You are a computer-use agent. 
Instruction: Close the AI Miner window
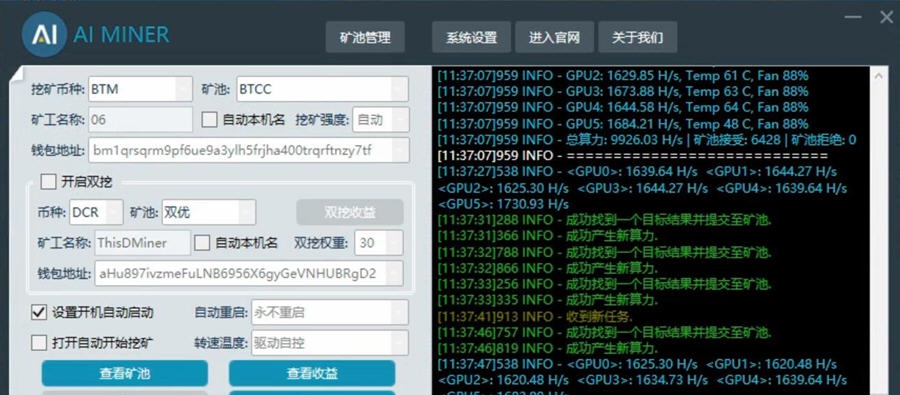(886, 17)
